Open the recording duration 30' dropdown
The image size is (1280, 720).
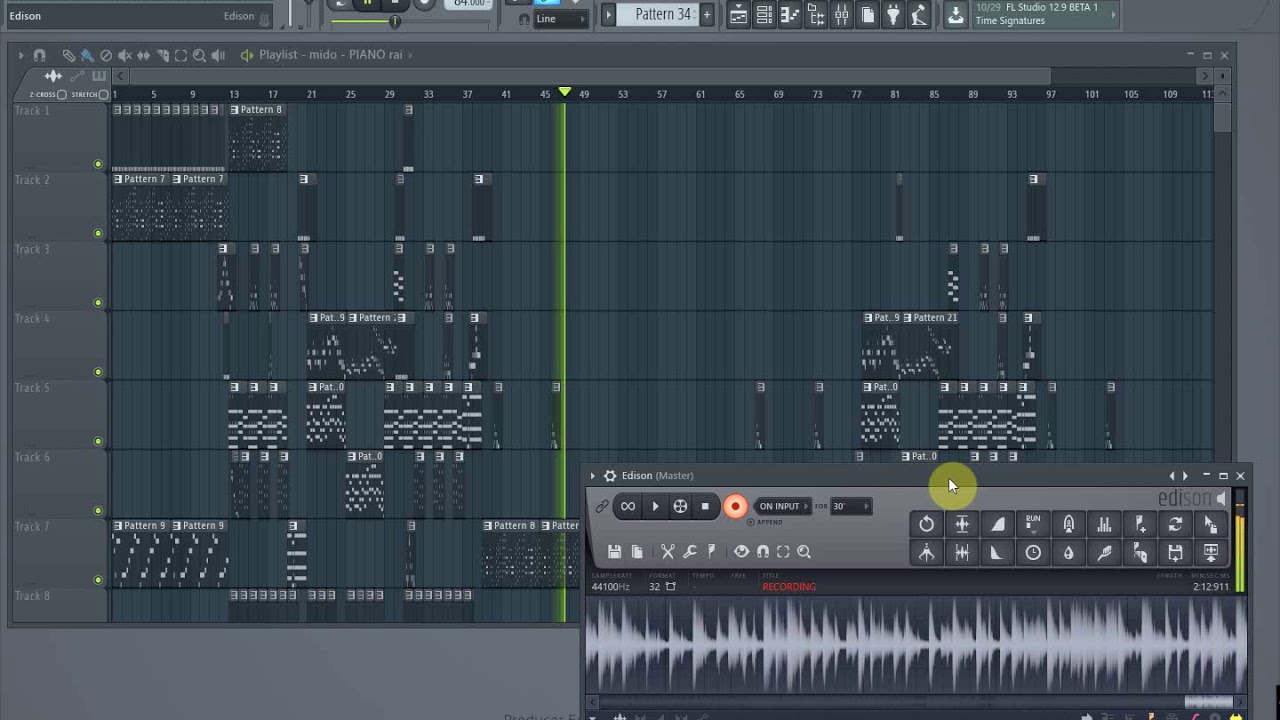(851, 506)
